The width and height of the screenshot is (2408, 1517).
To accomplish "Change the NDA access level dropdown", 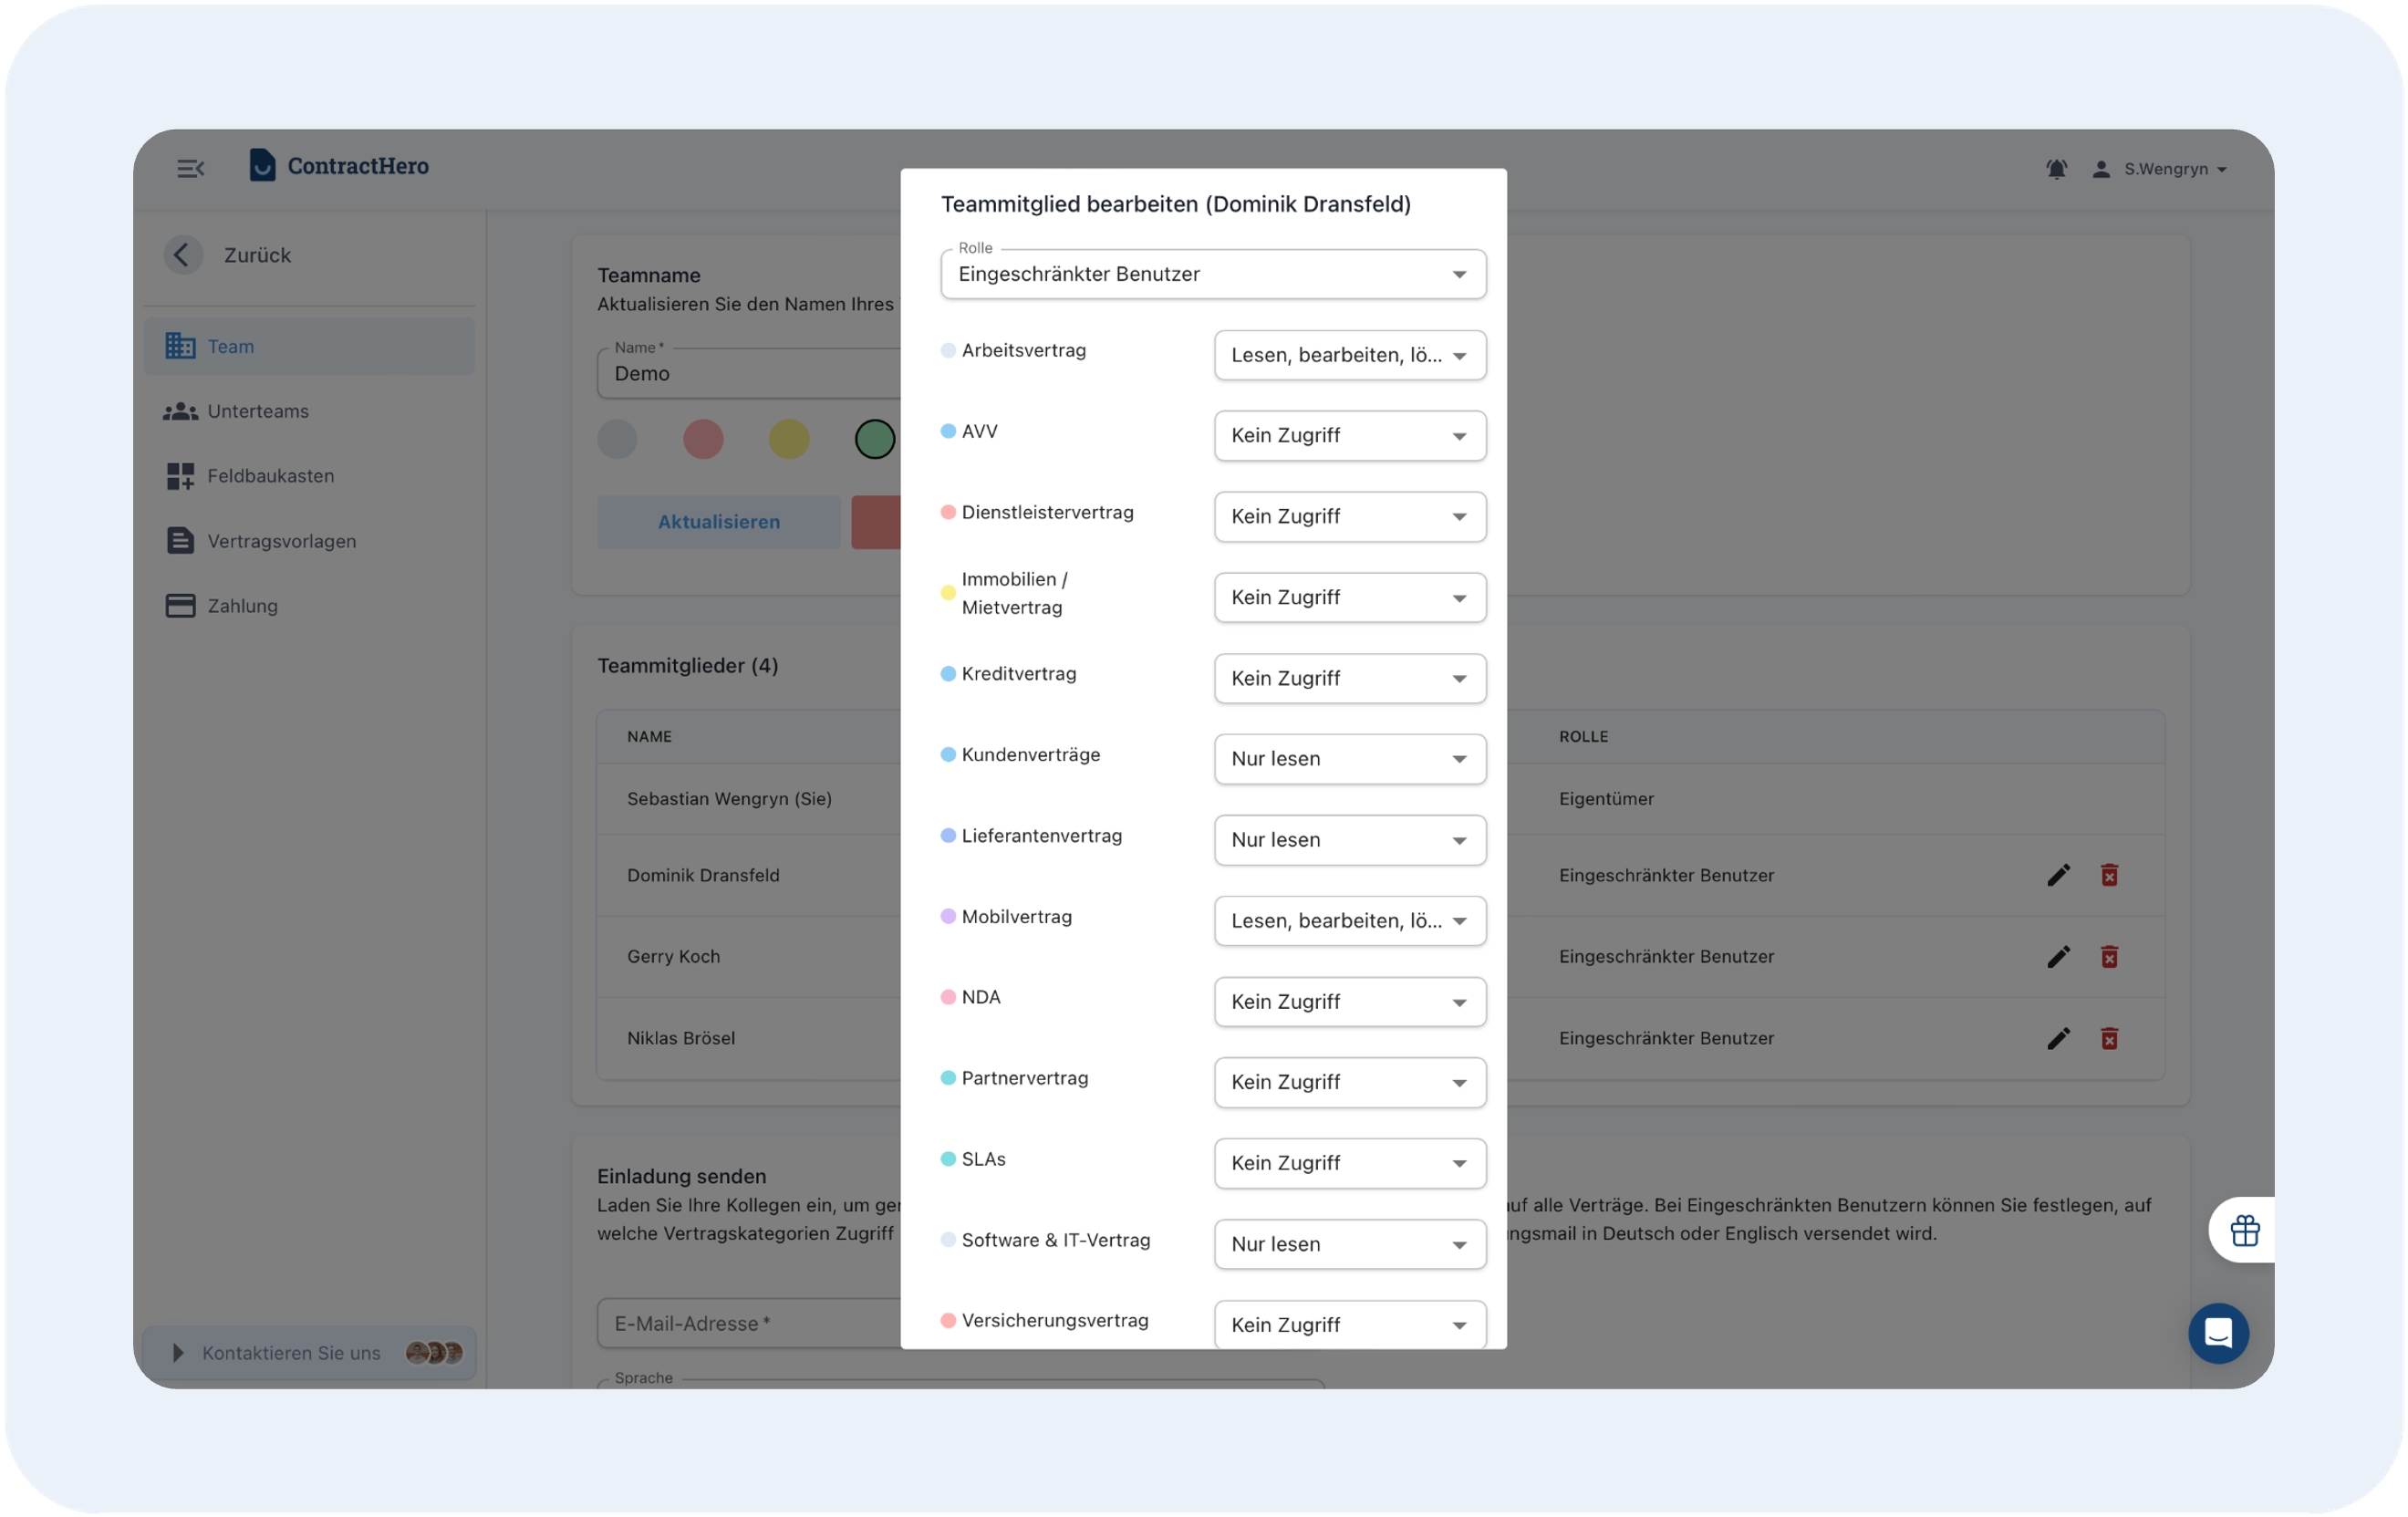I will [1349, 1002].
